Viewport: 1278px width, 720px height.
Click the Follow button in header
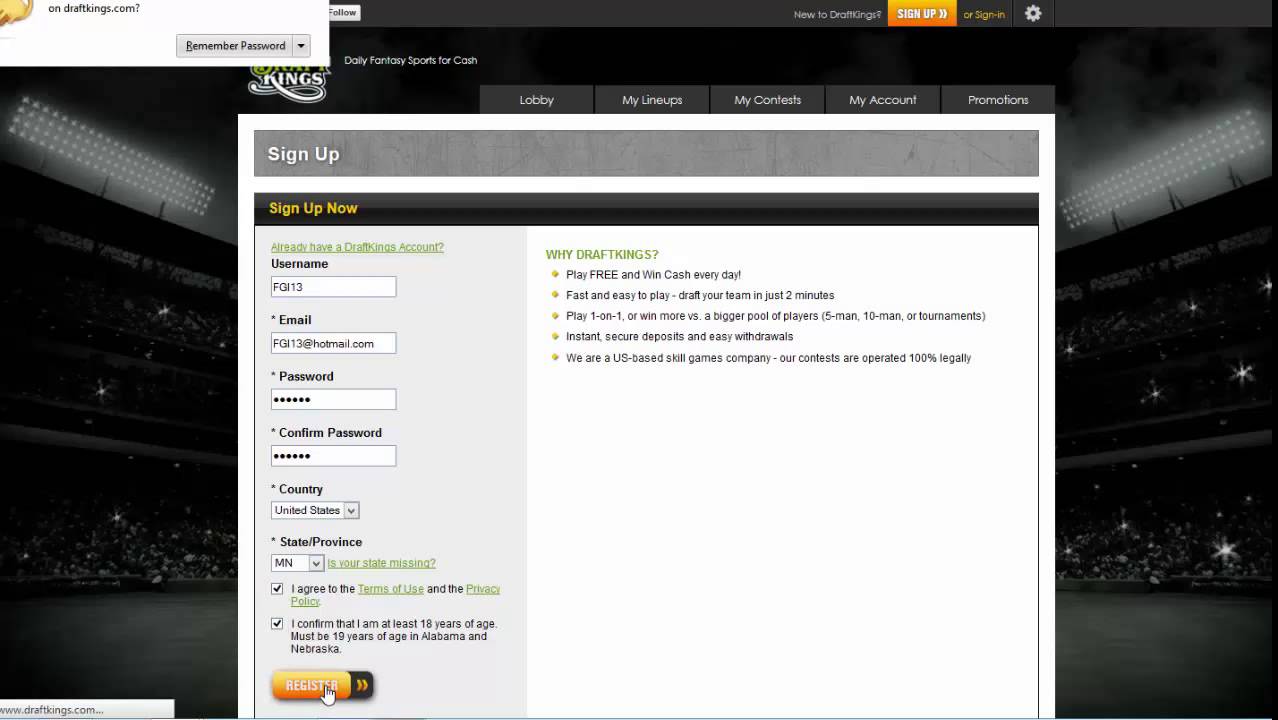pyautogui.click(x=343, y=13)
